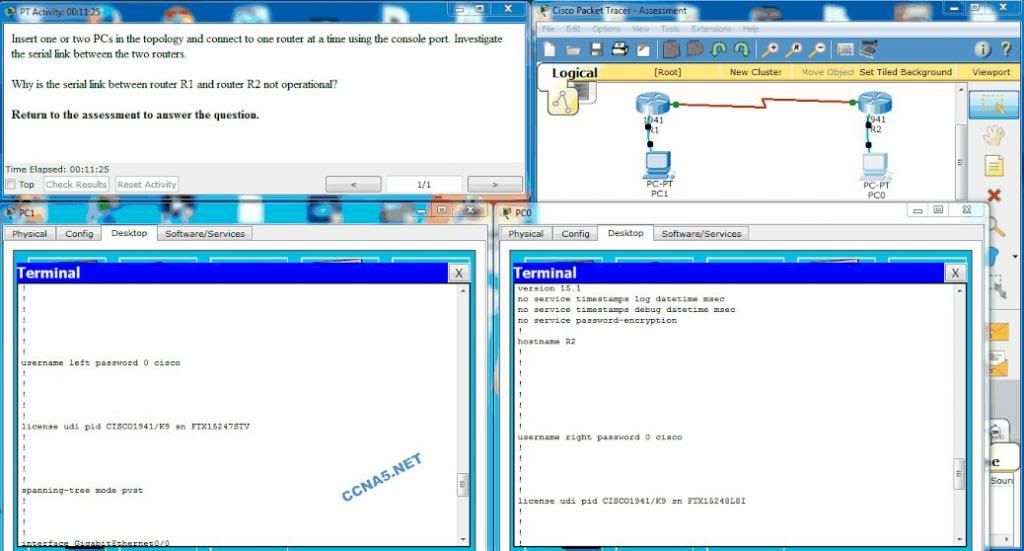Screen dimensions: 1024x551
Task: Open the Options menu
Action: [x=606, y=29]
